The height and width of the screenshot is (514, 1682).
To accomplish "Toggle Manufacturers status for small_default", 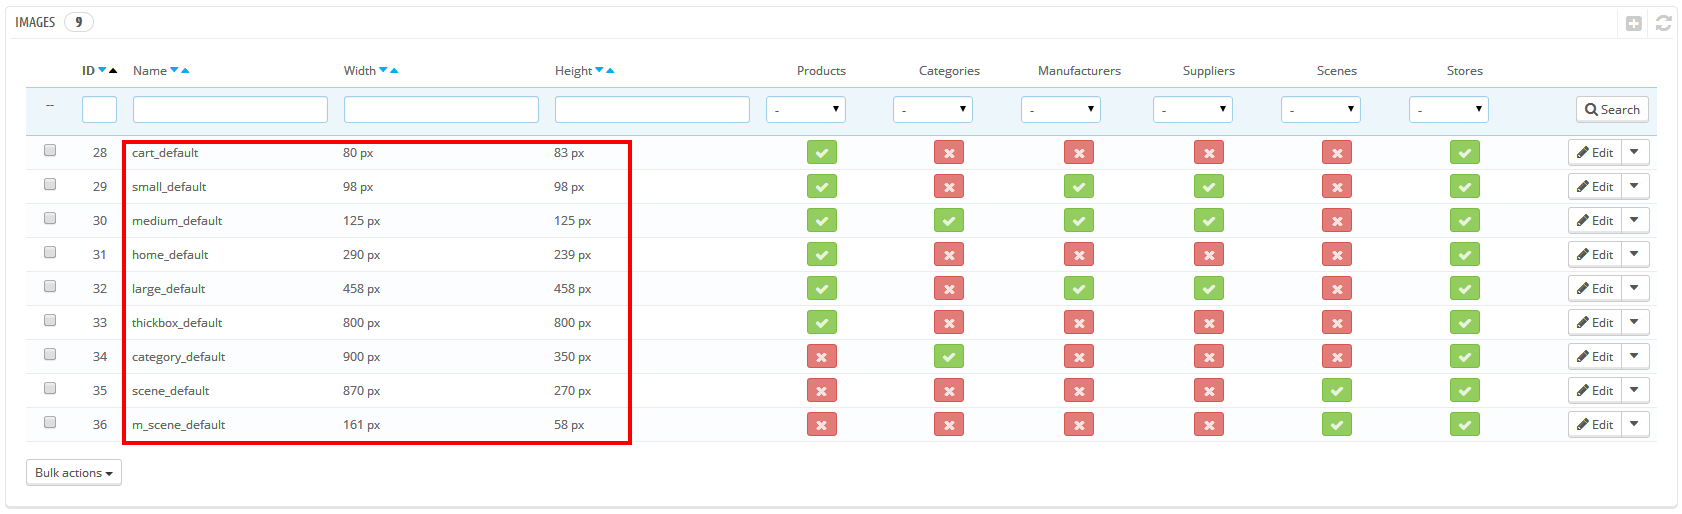I will click(x=1079, y=187).
